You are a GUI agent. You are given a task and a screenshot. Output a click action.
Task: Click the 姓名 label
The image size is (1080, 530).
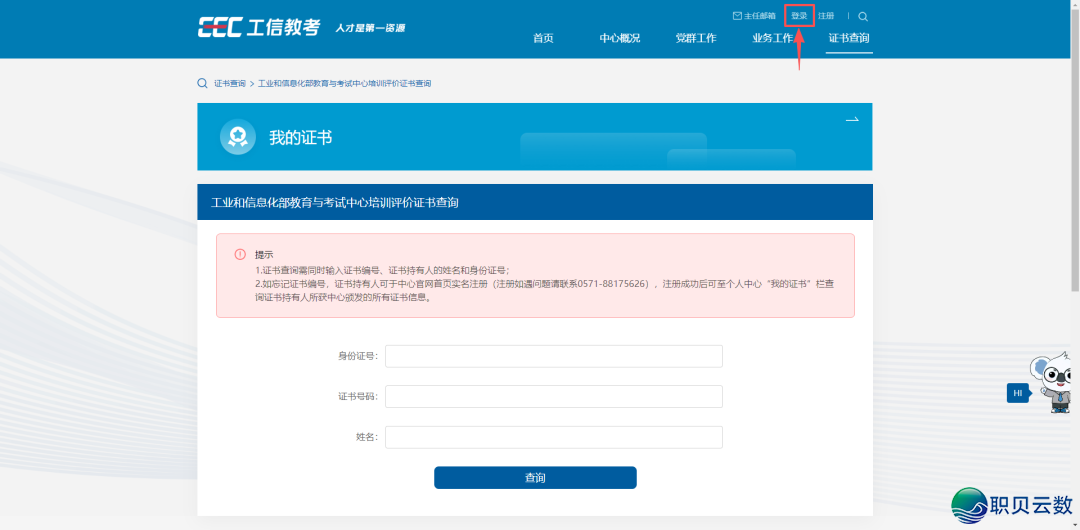pyautogui.click(x=366, y=437)
